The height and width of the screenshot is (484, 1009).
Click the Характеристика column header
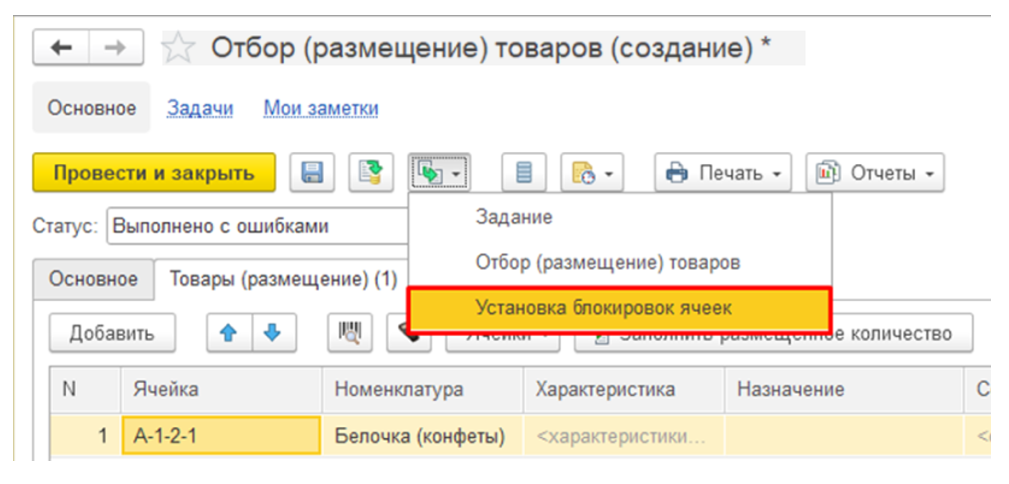pos(624,389)
